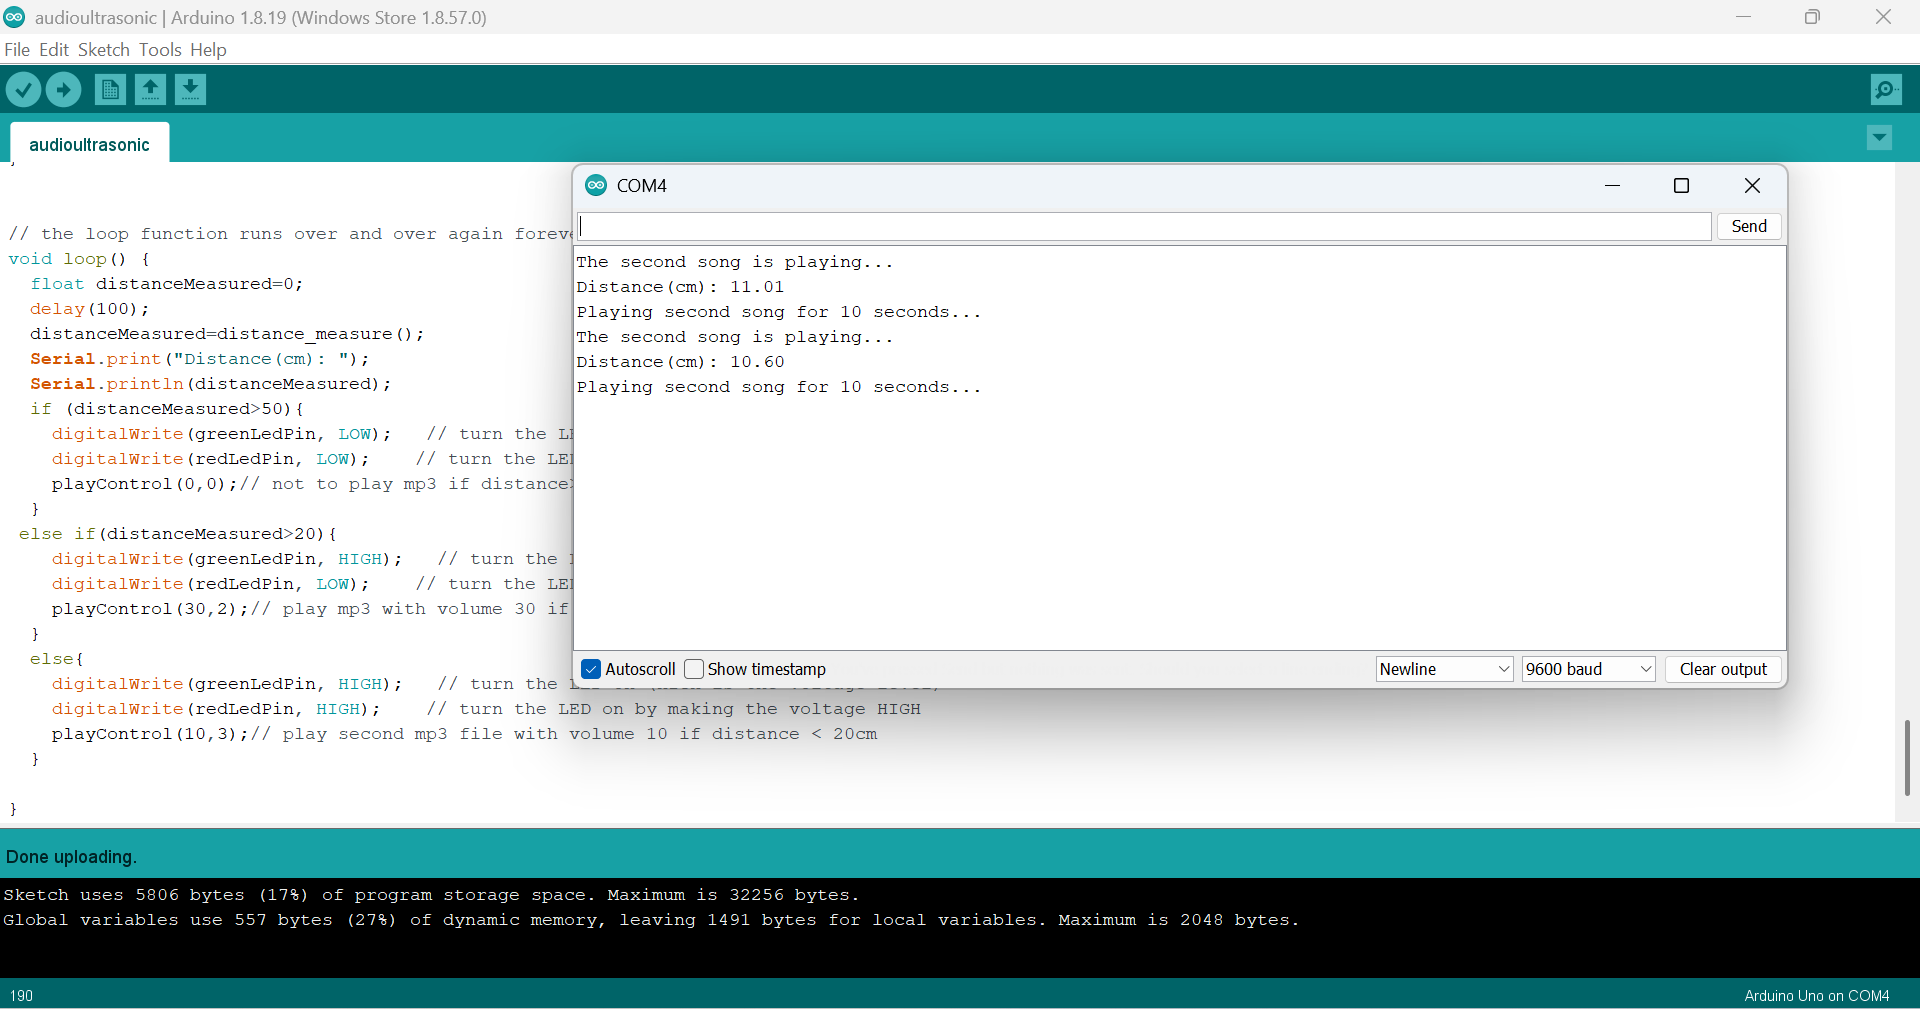Click the Arduino logo in COM4 title bar

[596, 185]
